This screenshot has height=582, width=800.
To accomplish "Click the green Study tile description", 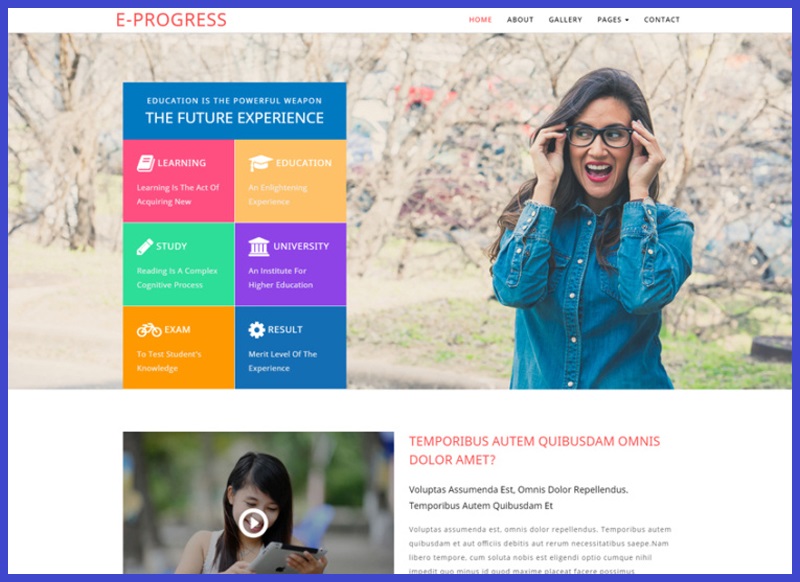I will click(x=177, y=278).
